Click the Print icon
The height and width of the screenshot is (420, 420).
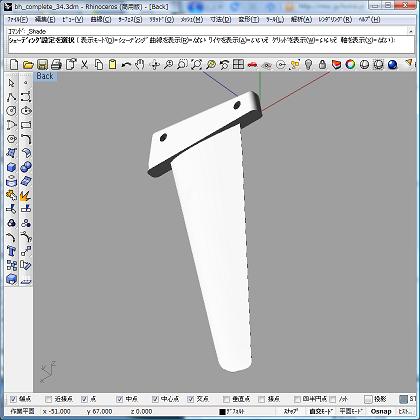coord(56,64)
